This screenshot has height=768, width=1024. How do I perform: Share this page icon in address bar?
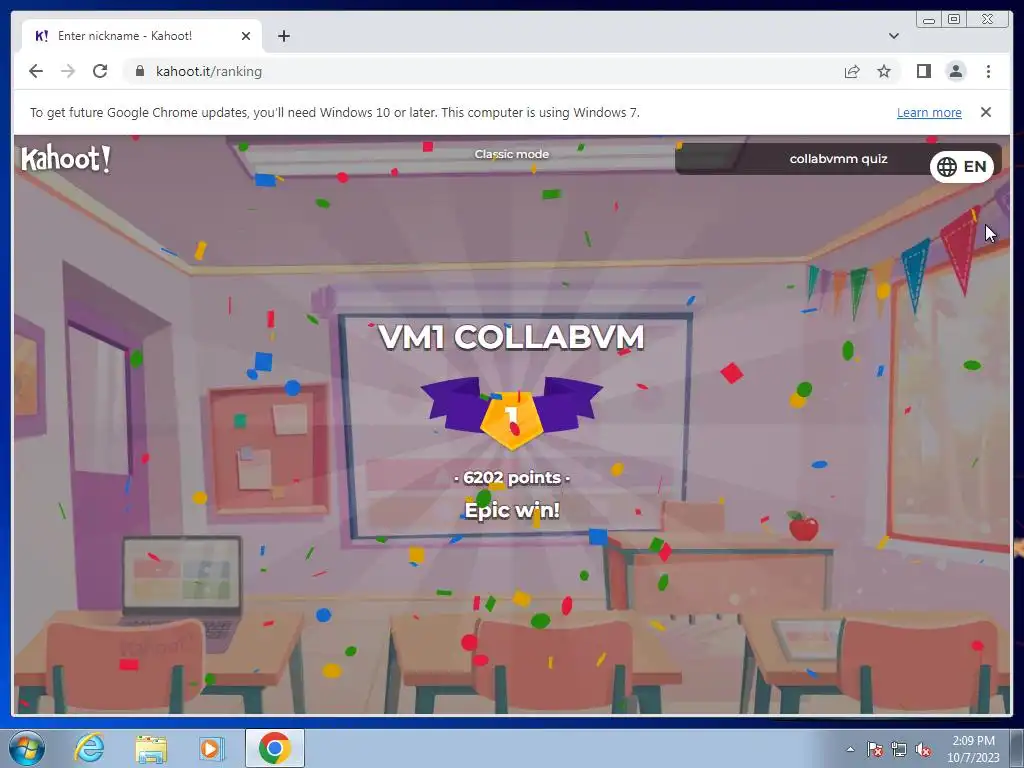[852, 71]
